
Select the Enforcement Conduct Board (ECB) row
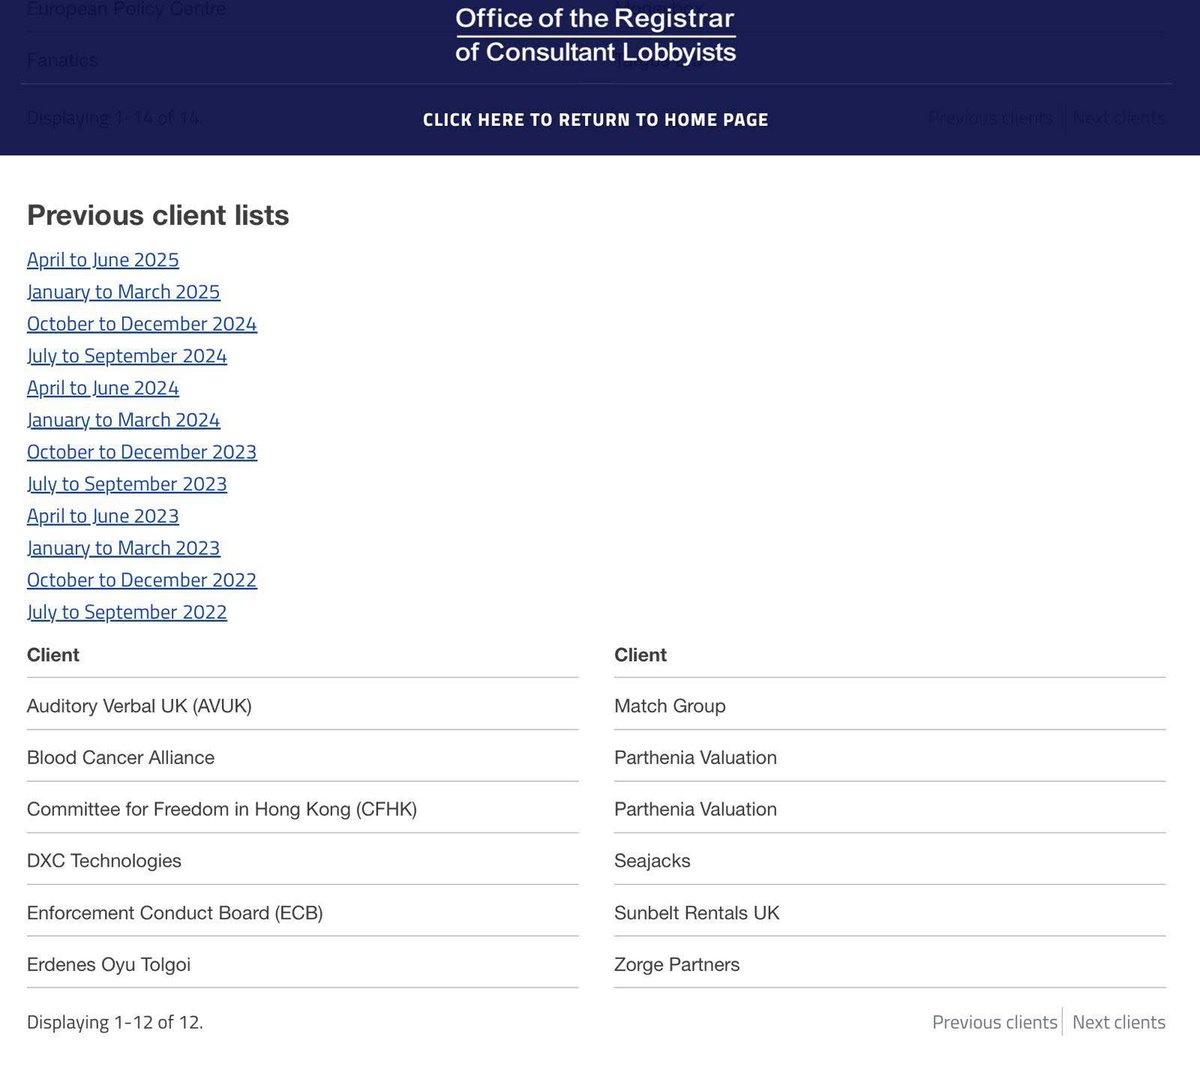[303, 913]
